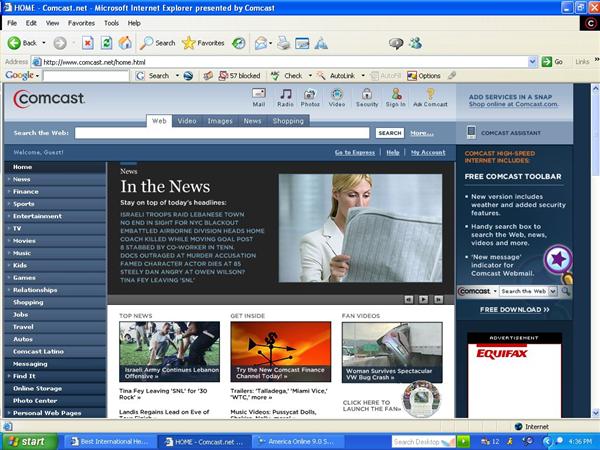Open Google Search button dropdown arrow

click(177, 76)
